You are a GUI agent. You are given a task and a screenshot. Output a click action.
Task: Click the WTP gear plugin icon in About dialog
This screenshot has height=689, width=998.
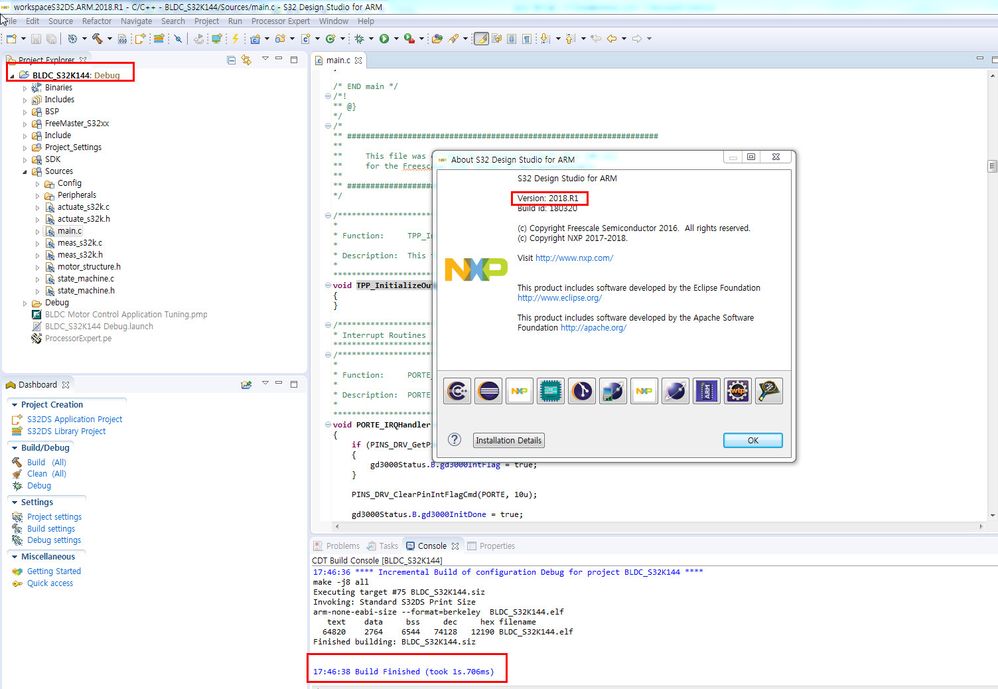coord(738,391)
